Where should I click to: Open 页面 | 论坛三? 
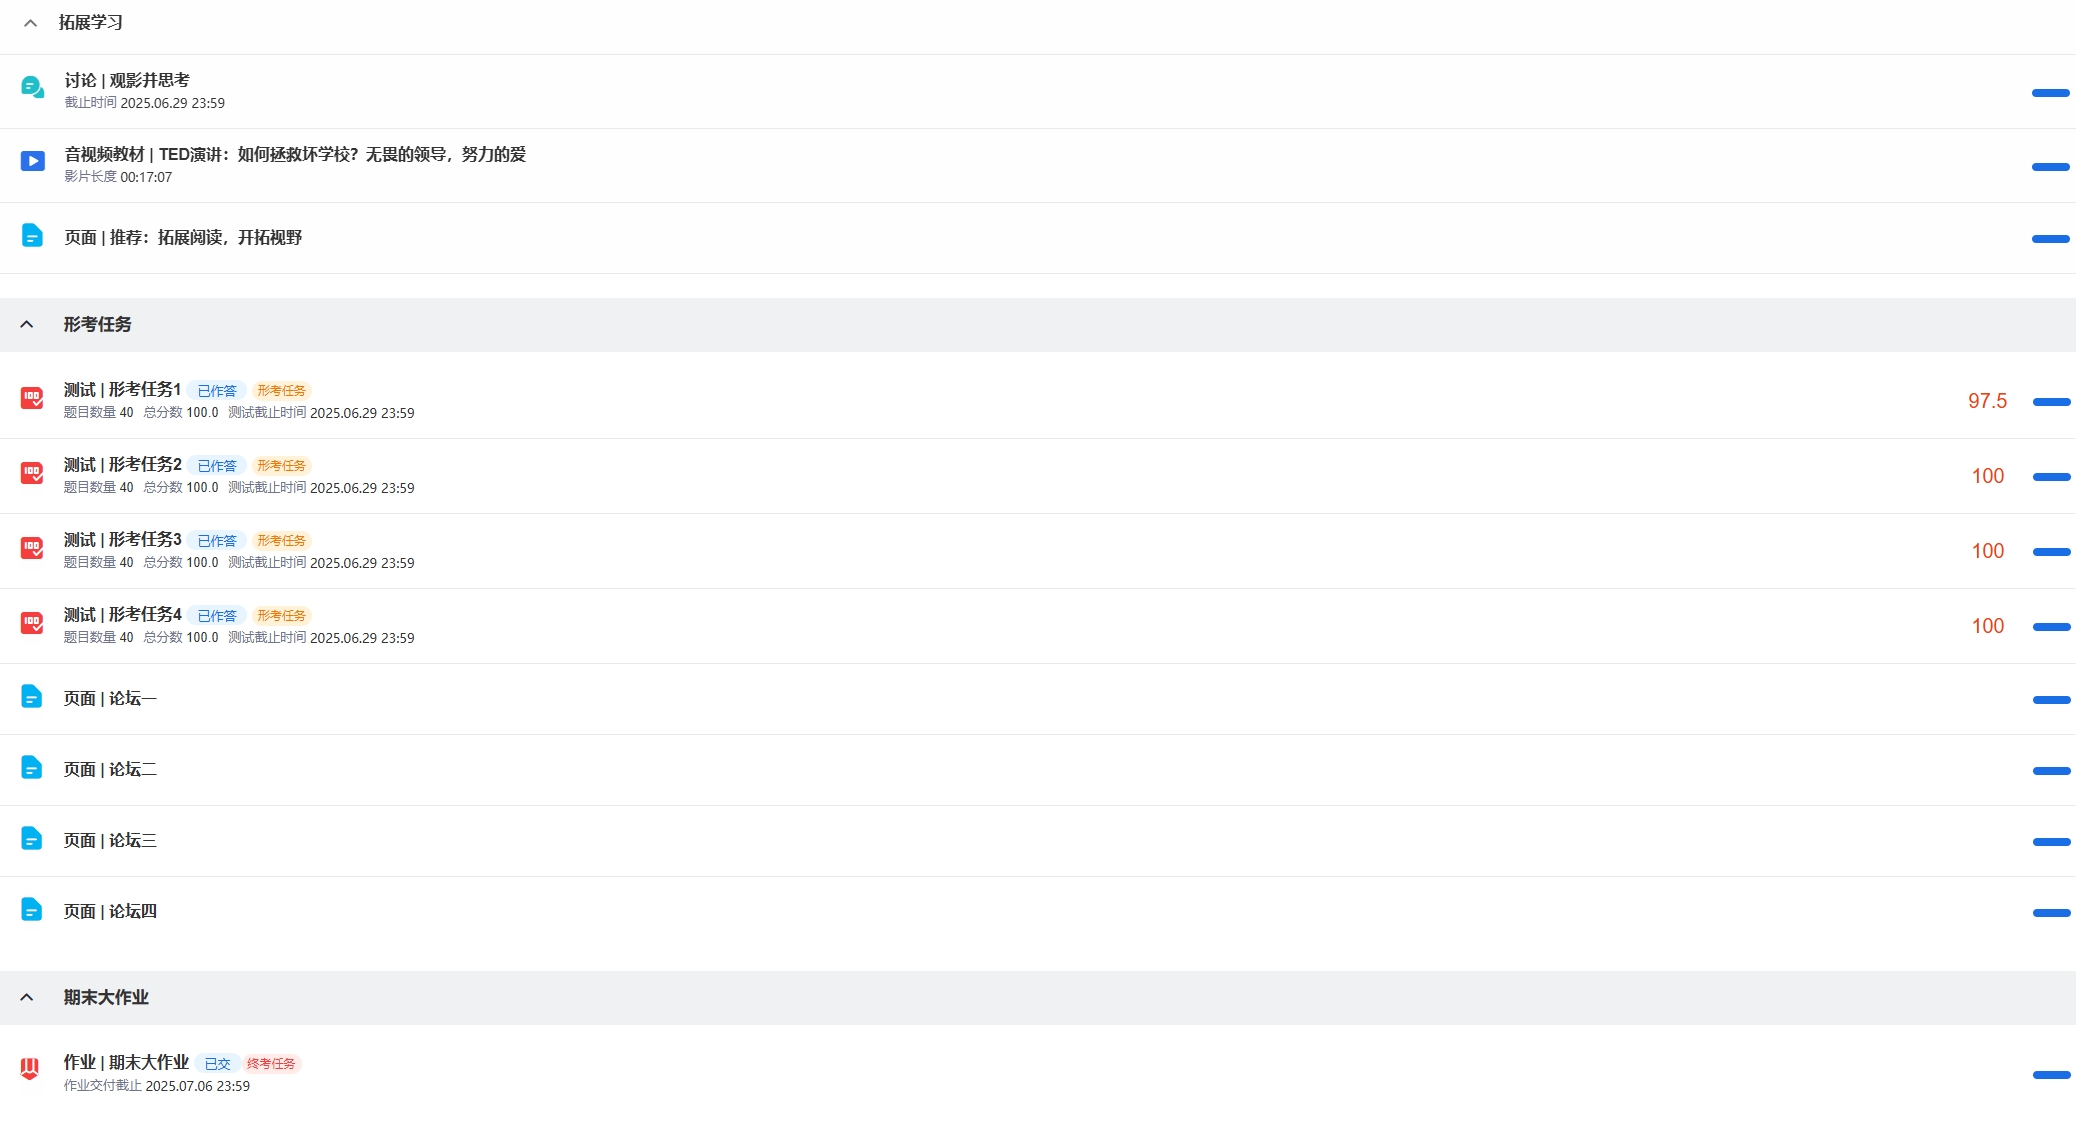(x=110, y=840)
